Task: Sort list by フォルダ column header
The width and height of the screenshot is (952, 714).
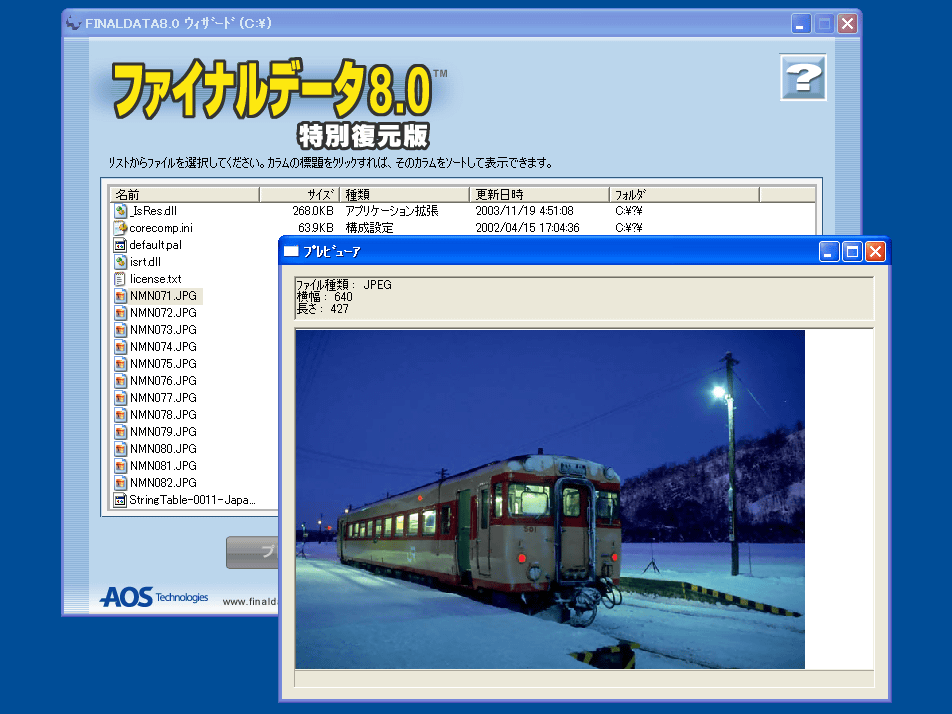Action: [684, 194]
